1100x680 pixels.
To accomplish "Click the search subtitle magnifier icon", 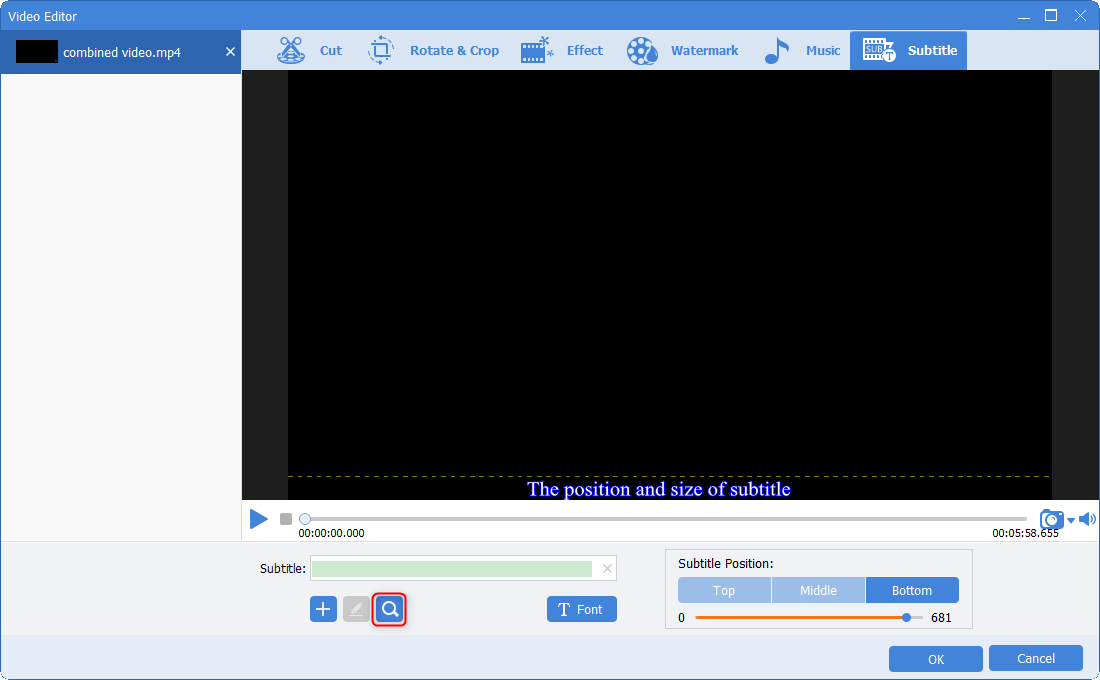I will click(390, 609).
